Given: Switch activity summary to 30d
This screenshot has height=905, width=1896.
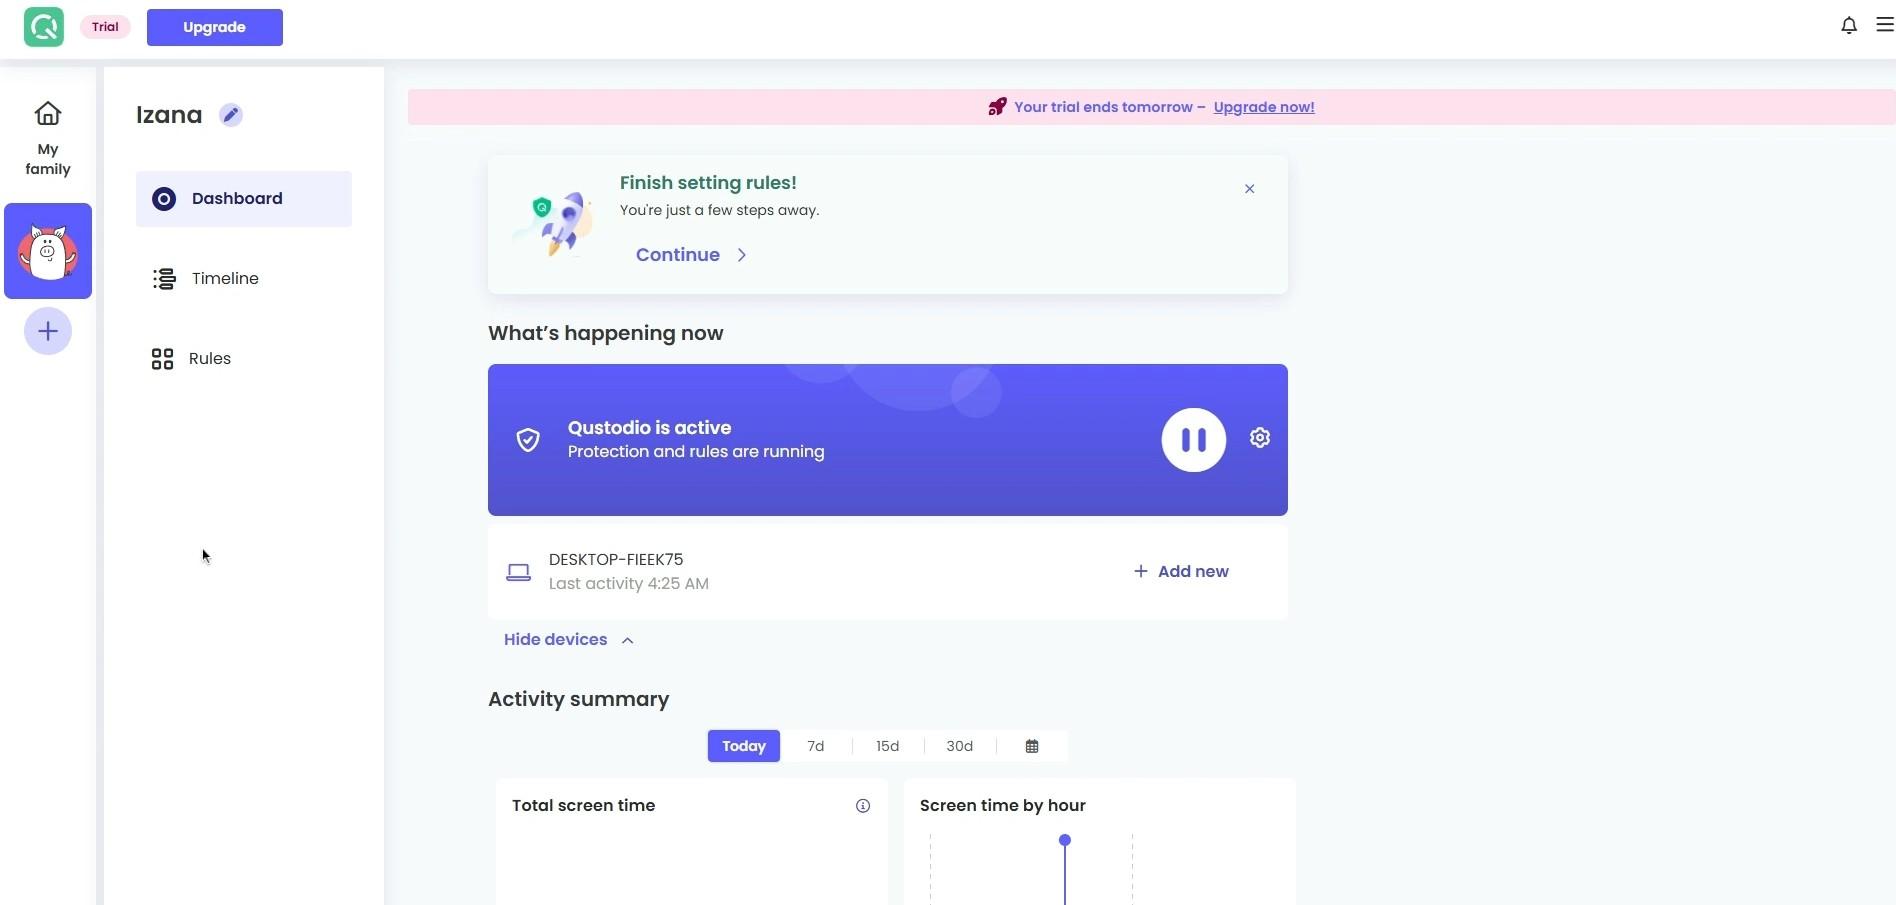Looking at the screenshot, I should 960,746.
